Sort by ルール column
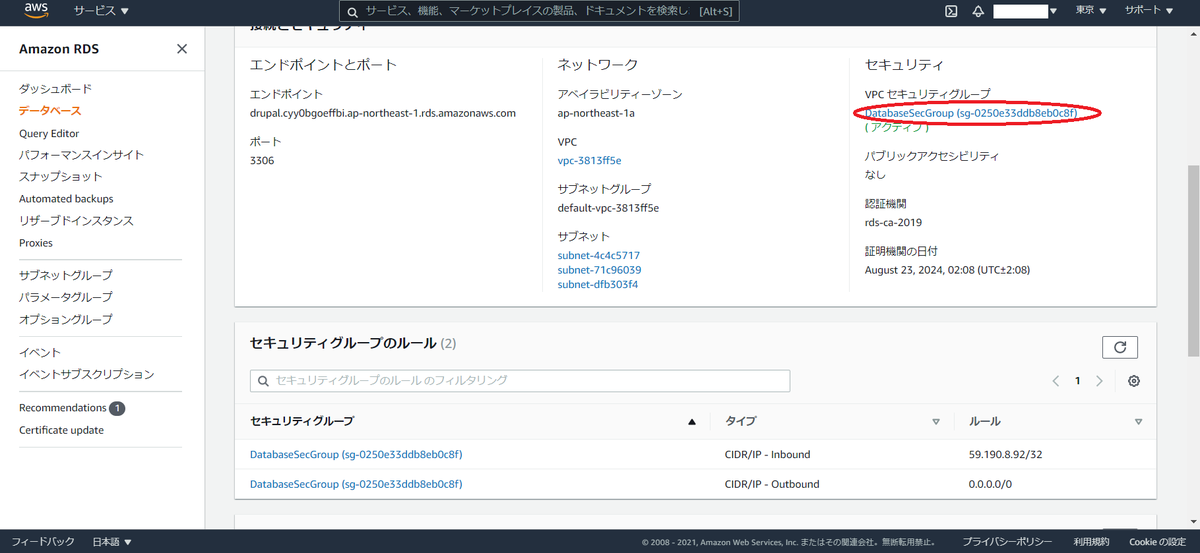The width and height of the screenshot is (1200, 553). pos(1138,422)
